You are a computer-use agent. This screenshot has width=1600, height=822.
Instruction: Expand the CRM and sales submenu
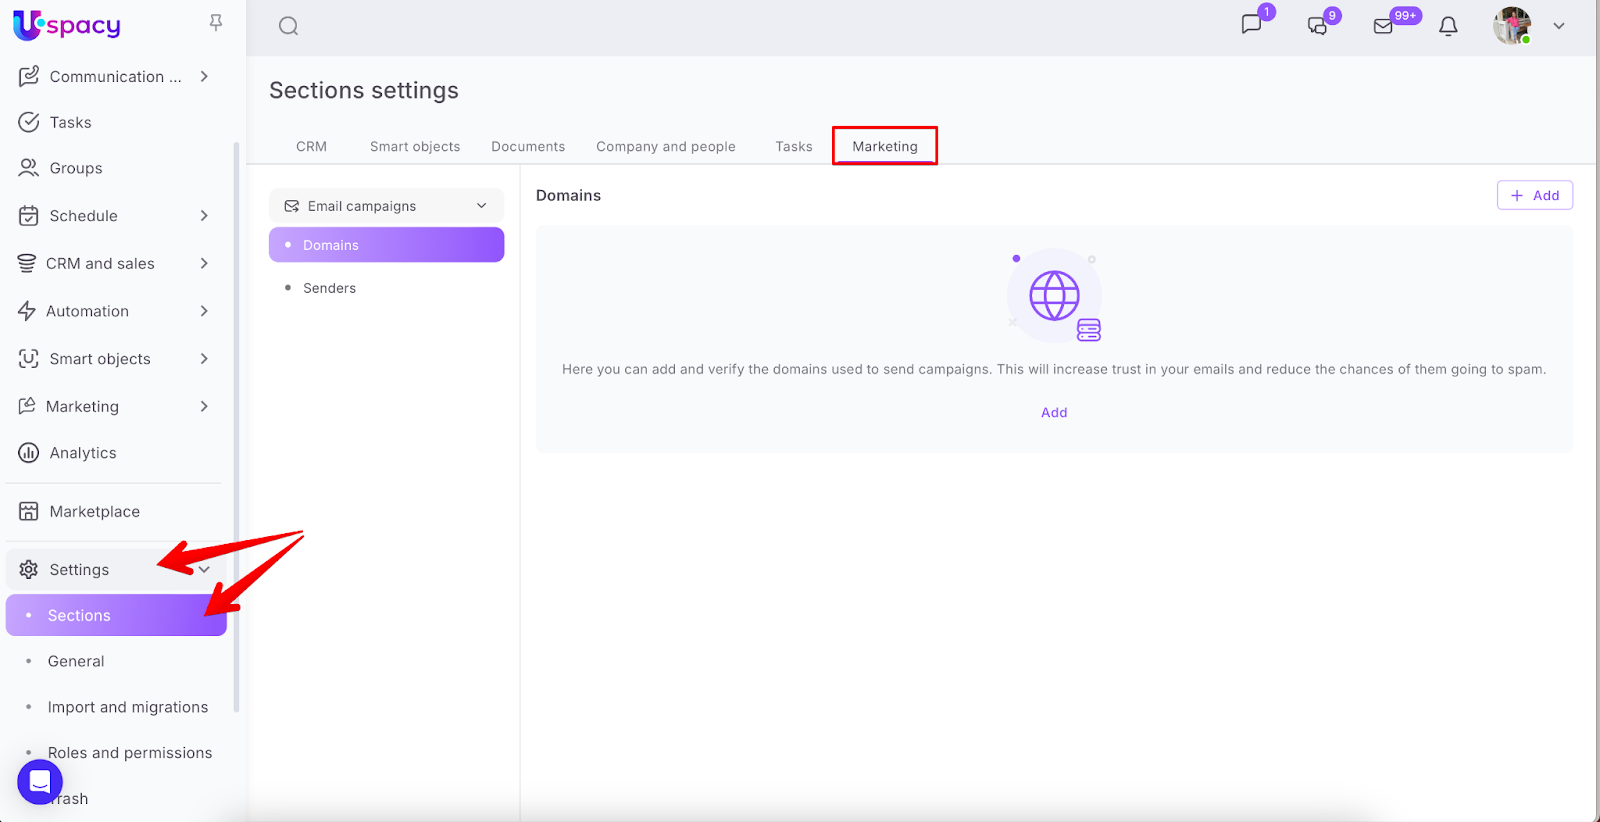click(204, 263)
